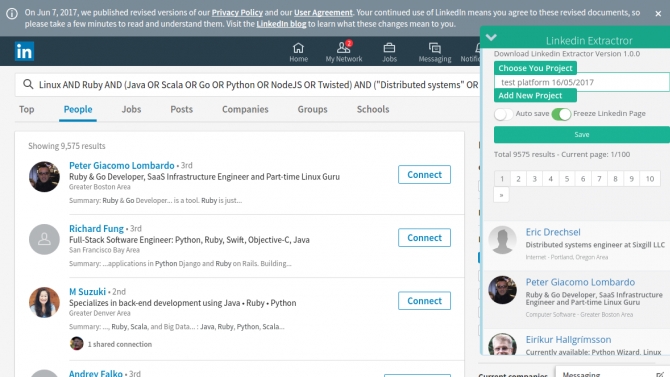The image size is (670, 377).
Task: Open the LinkedIn blog link
Action: (x=281, y=24)
